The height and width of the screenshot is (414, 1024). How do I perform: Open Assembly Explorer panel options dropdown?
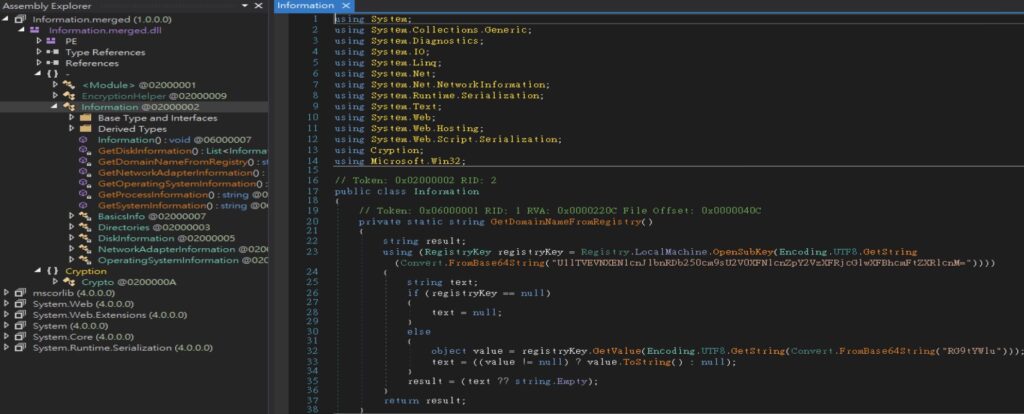pos(245,6)
